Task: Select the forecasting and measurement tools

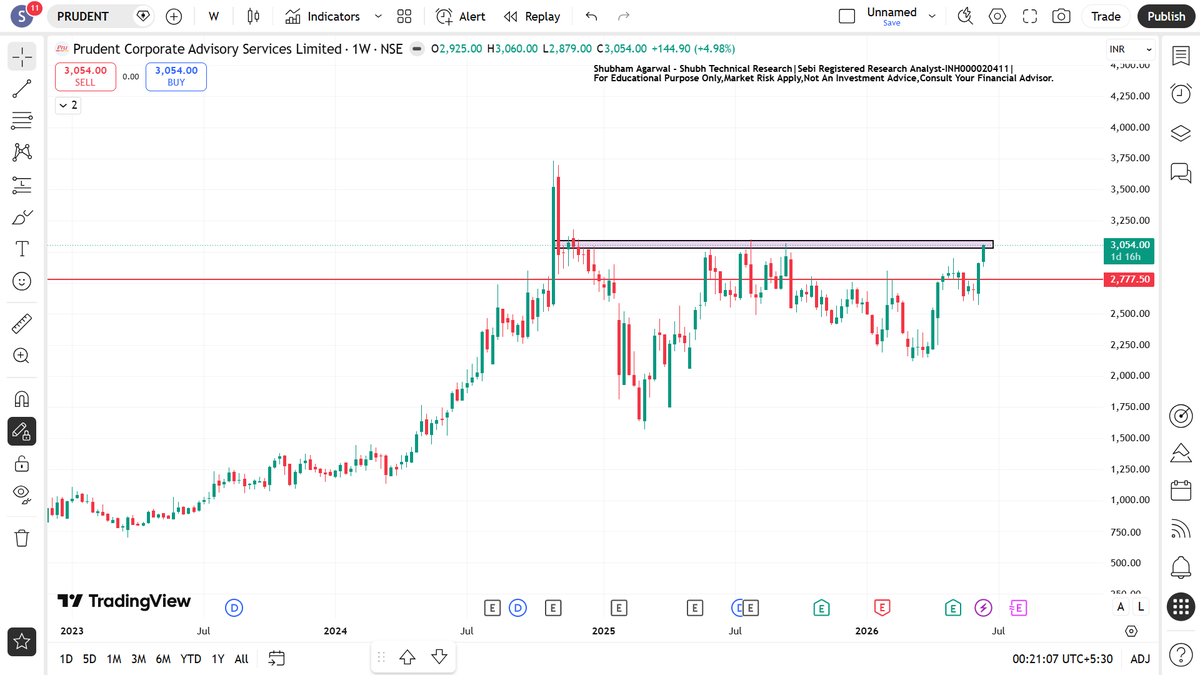Action: 22,185
